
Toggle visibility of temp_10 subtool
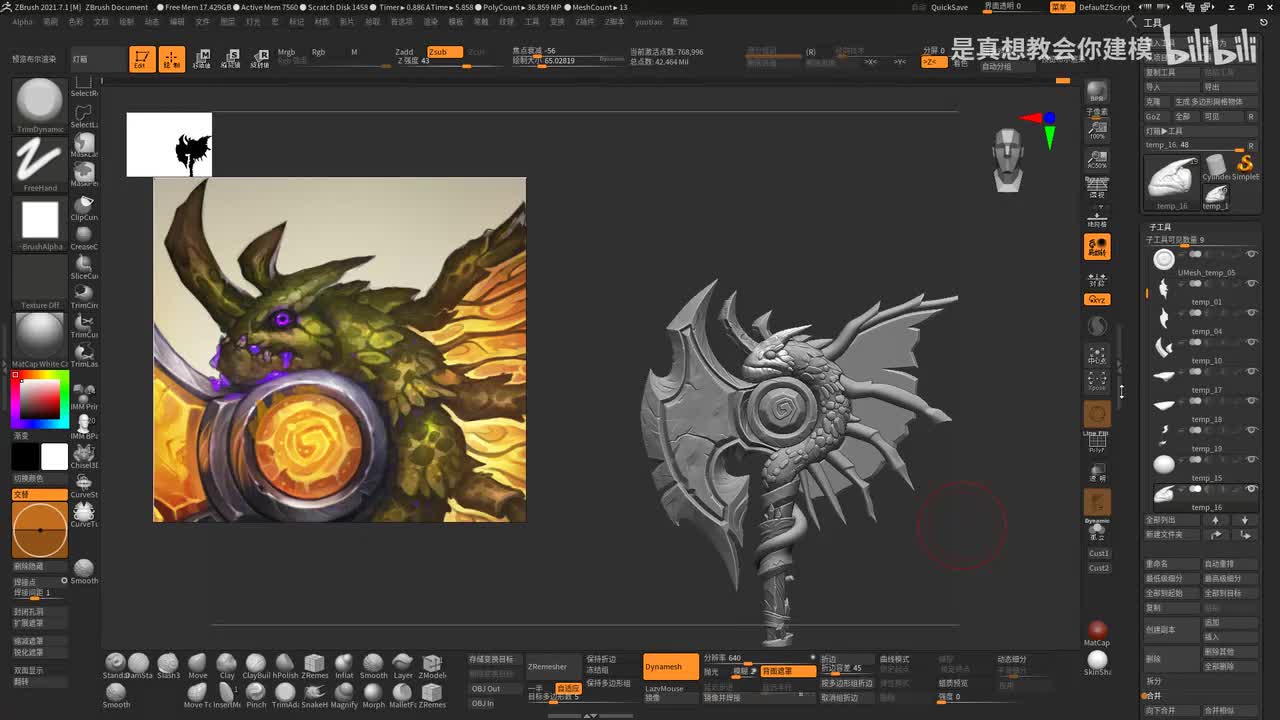1252,343
